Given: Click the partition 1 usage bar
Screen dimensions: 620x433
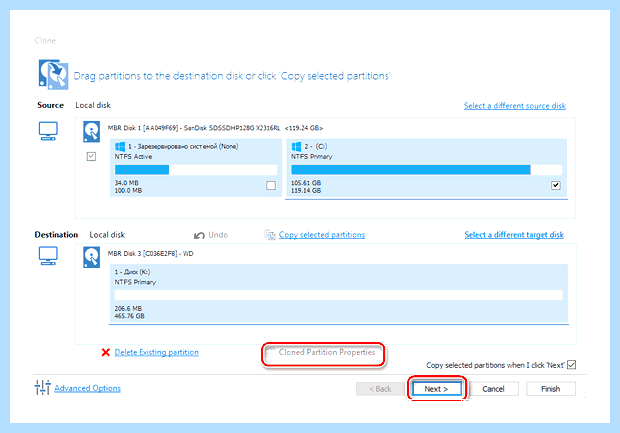Looking at the screenshot, I should 196,170.
